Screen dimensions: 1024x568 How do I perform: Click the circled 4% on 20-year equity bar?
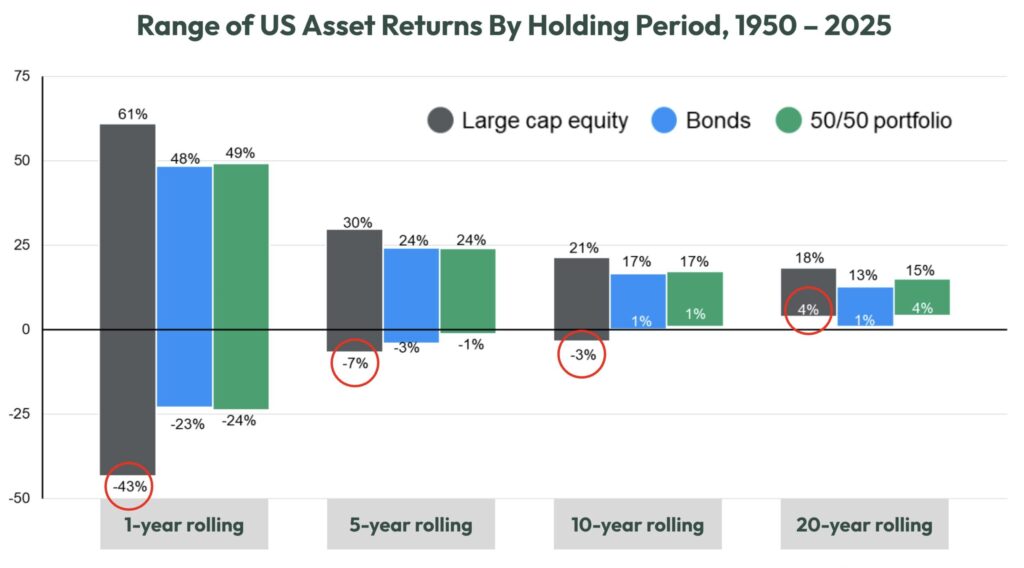pos(808,310)
